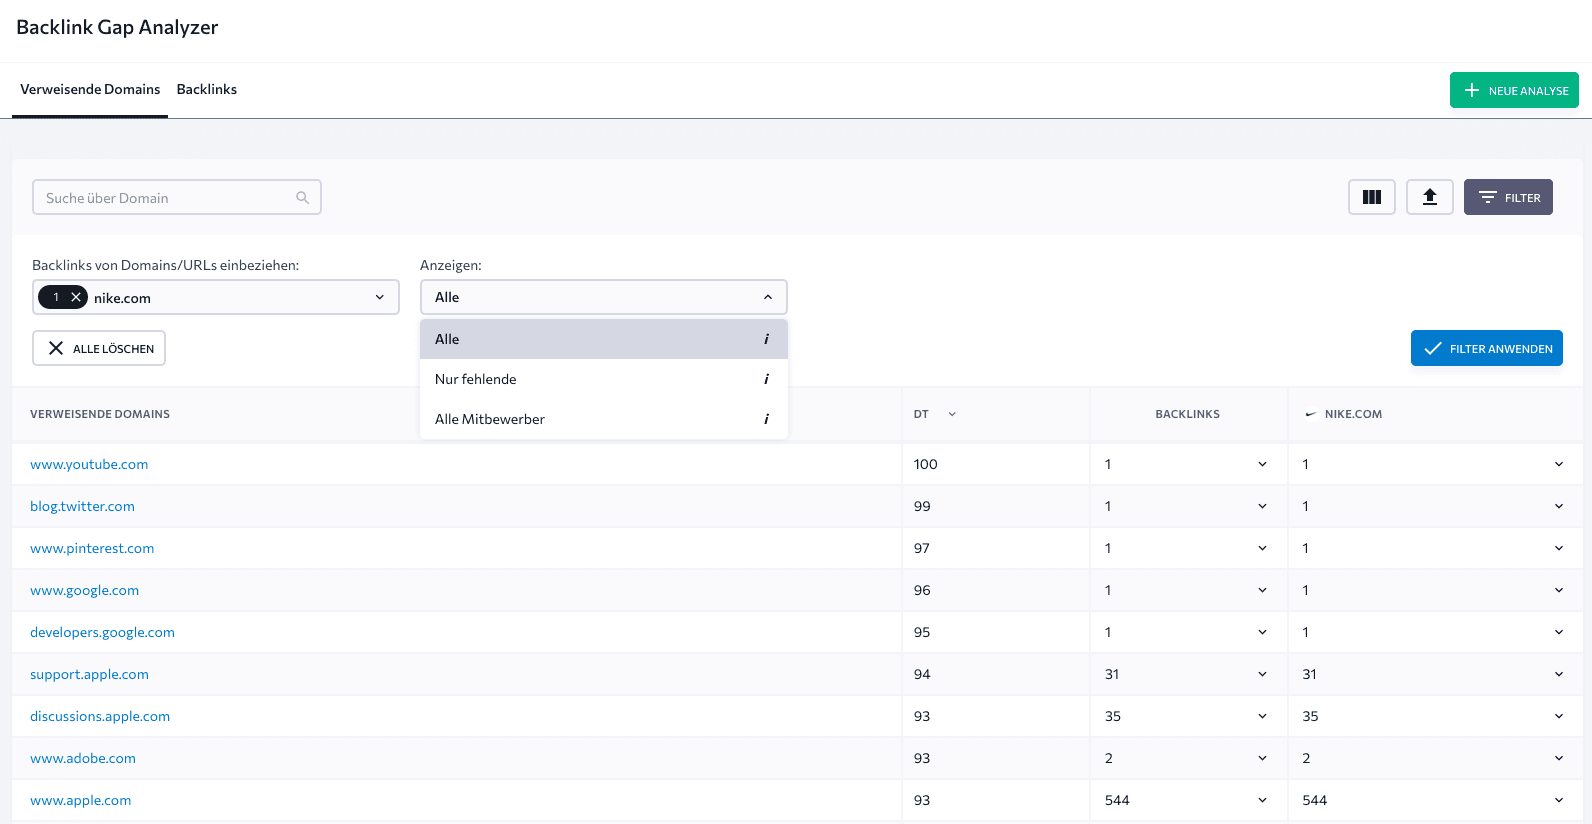The height and width of the screenshot is (824, 1592).
Task: Click DT value 100 for www.youtube.com
Action: pyautogui.click(x=926, y=464)
